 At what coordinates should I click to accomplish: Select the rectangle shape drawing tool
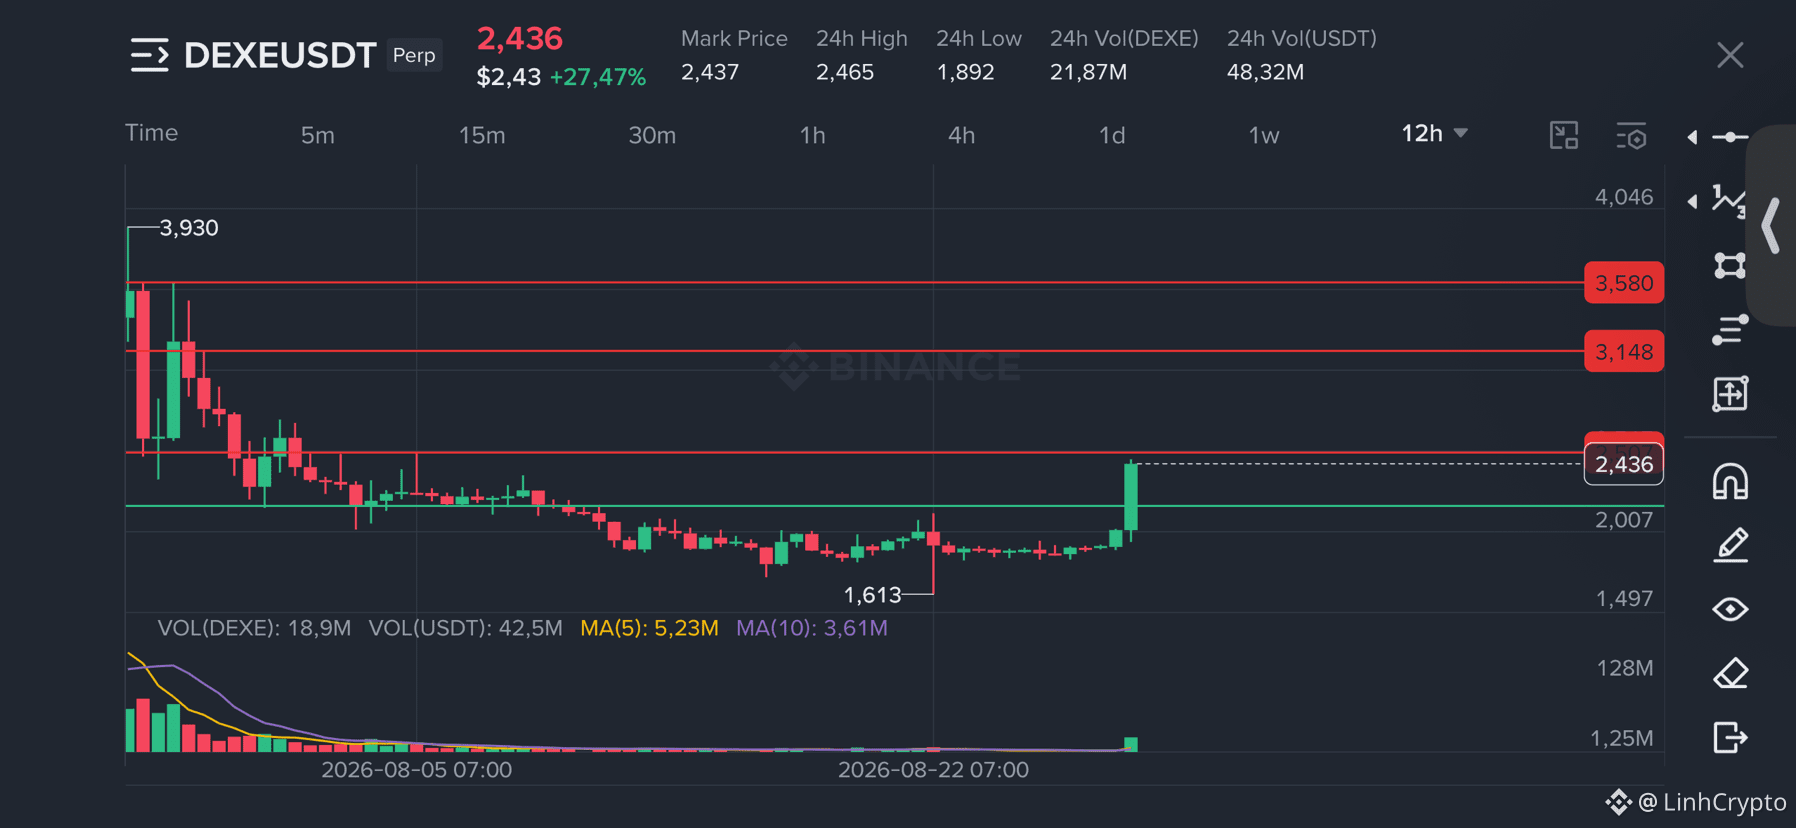[x=1730, y=265]
